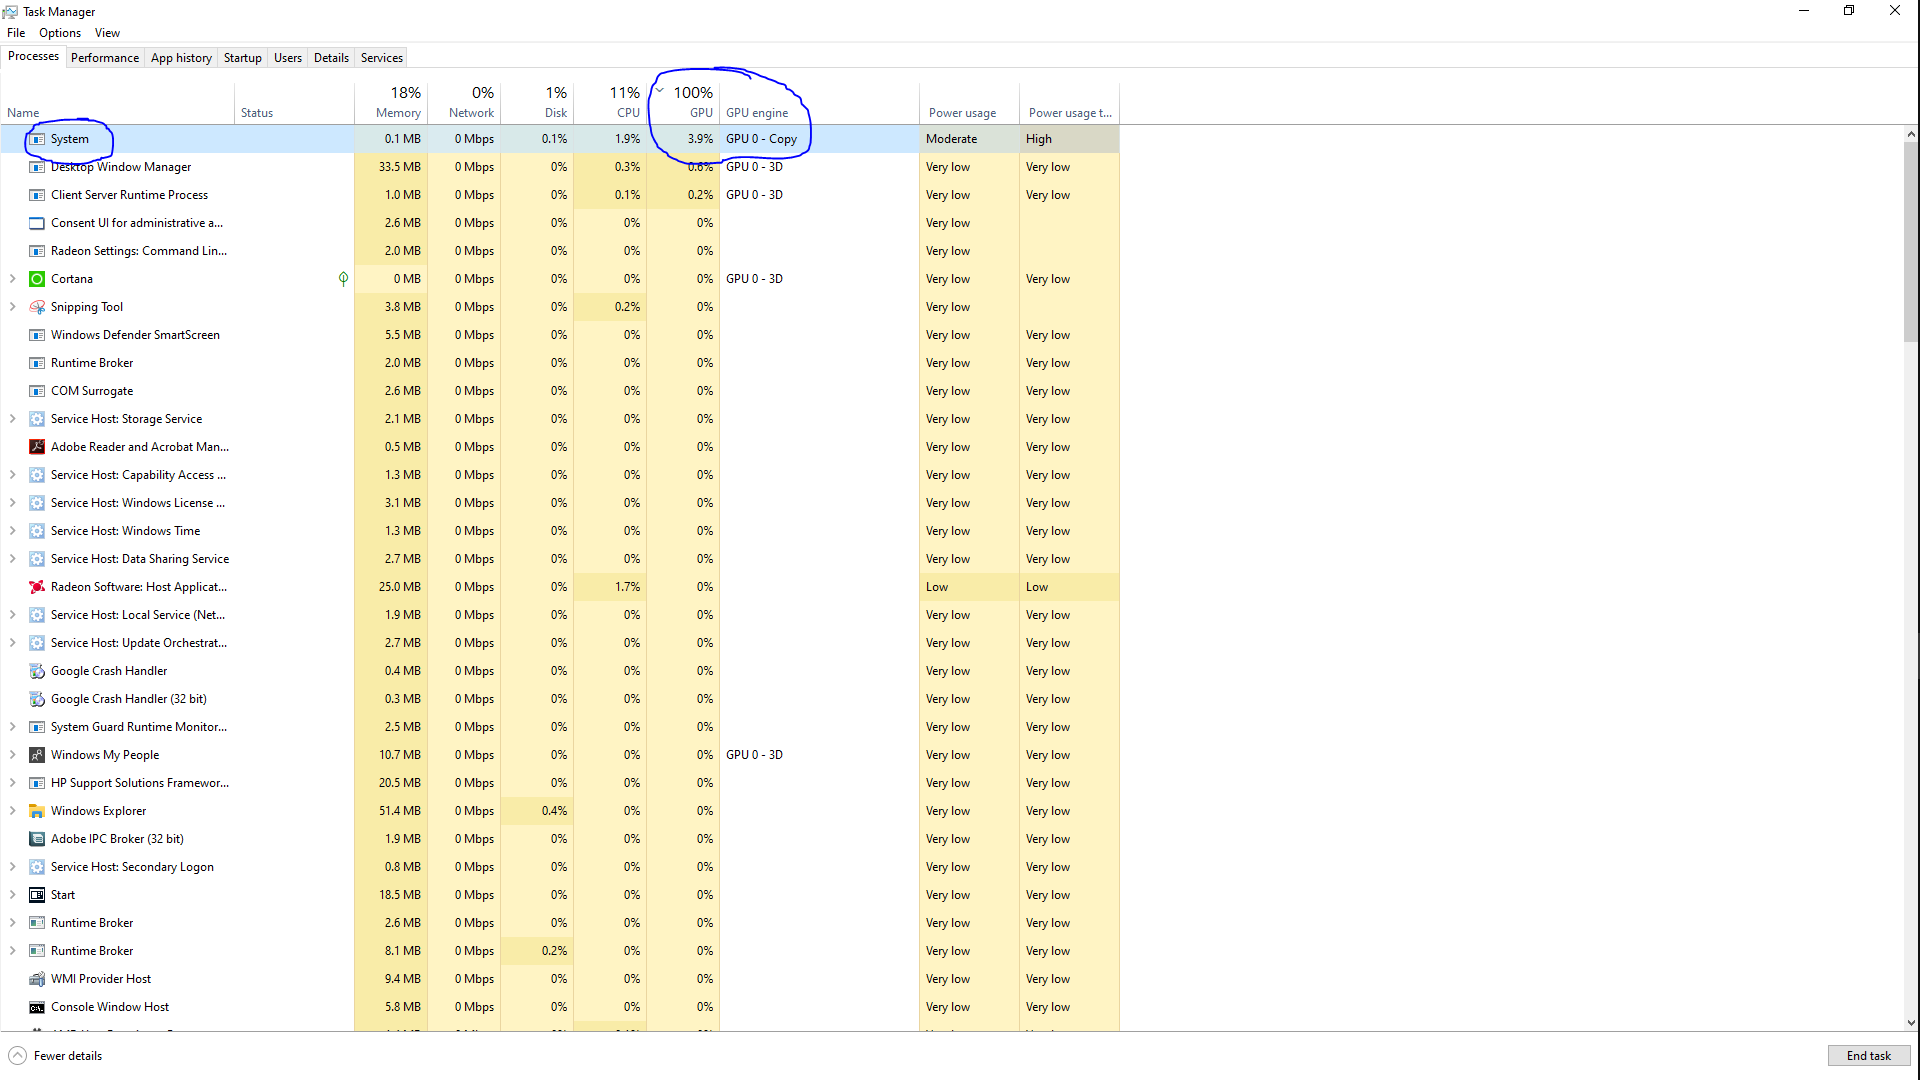Switch to the Details tab
The height and width of the screenshot is (1080, 1920).
pyautogui.click(x=331, y=58)
